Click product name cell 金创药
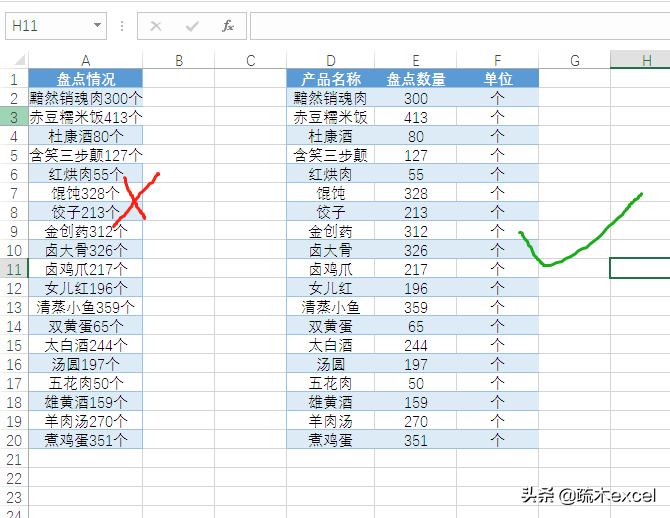Viewport: 670px width, 518px height. 330,231
